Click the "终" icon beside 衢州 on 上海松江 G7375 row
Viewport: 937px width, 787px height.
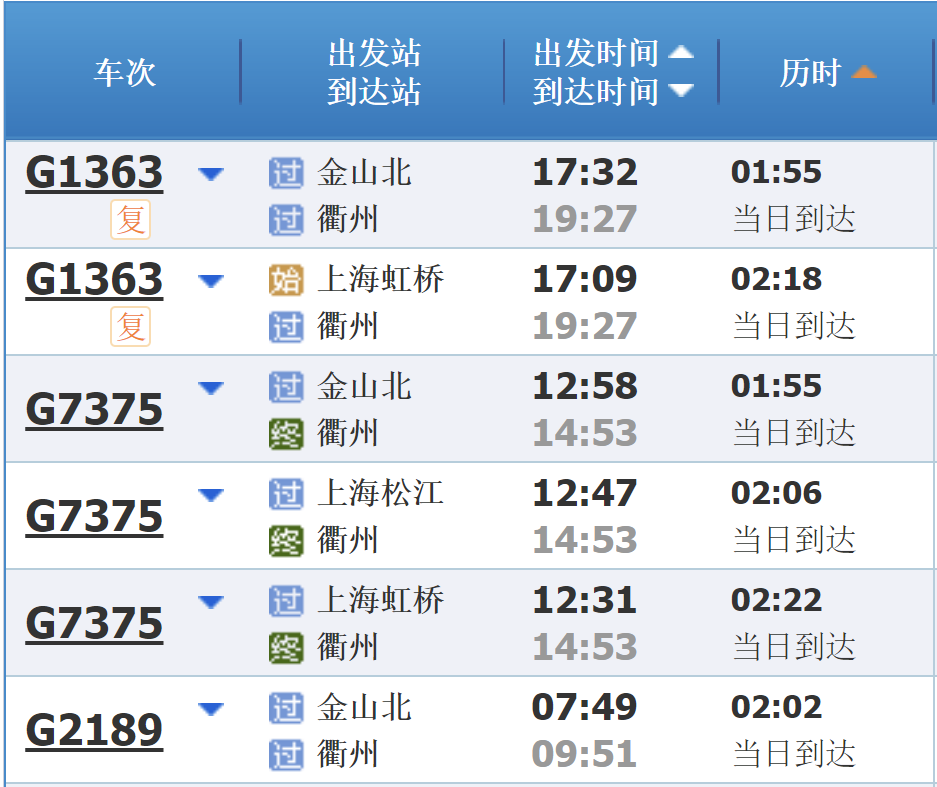click(285, 540)
